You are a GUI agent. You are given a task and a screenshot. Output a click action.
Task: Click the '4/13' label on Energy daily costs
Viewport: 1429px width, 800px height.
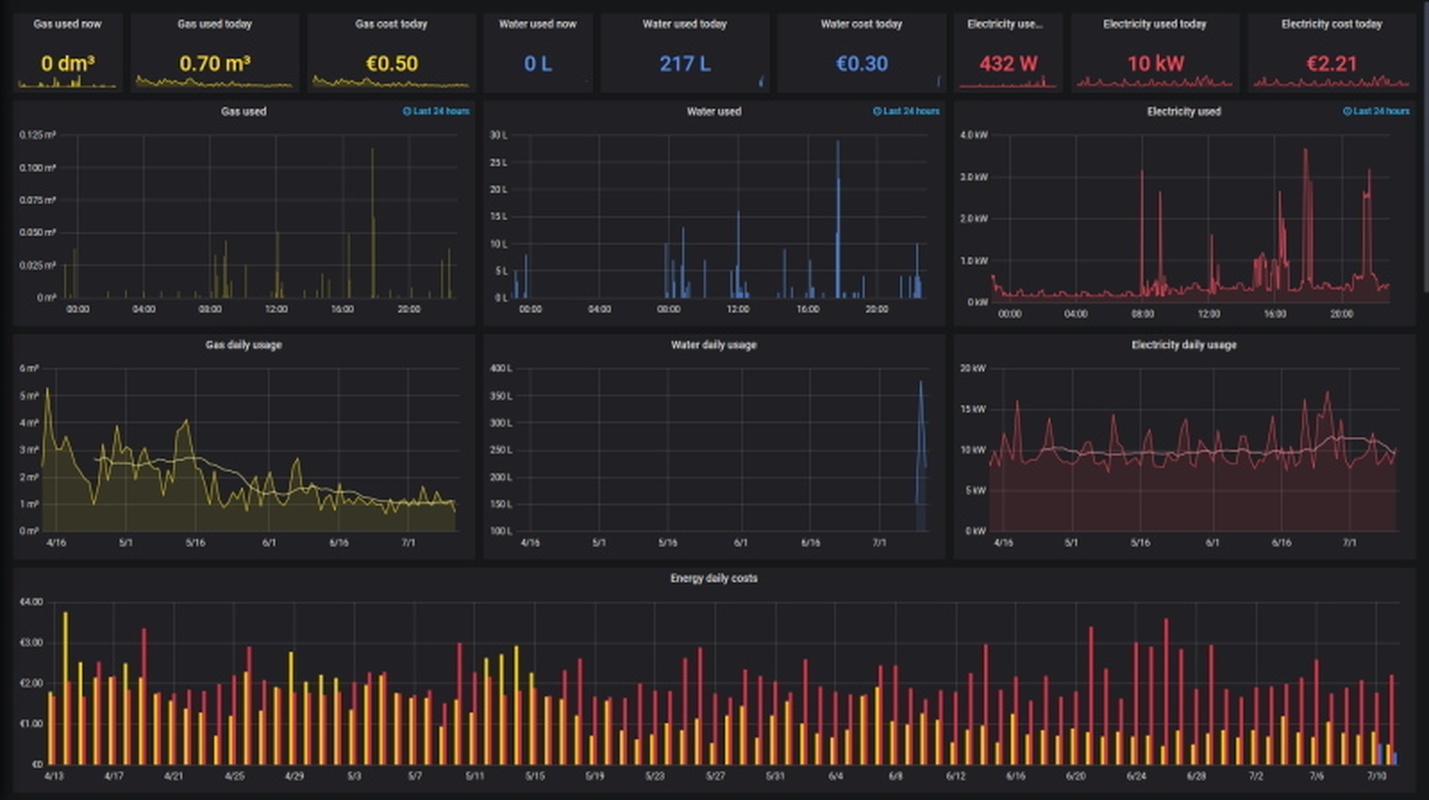pos(53,776)
